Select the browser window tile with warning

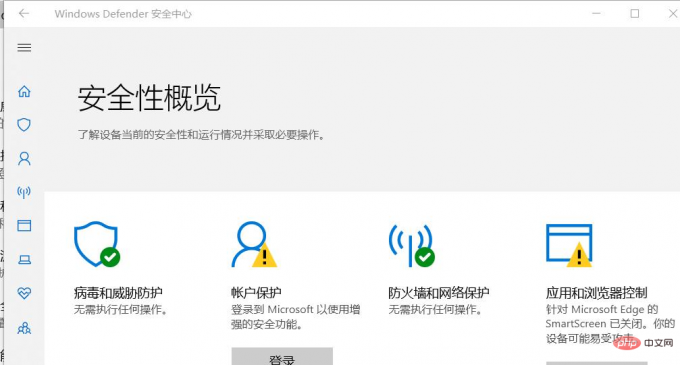(569, 245)
